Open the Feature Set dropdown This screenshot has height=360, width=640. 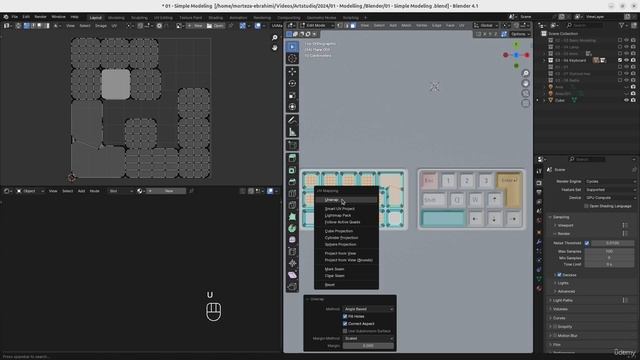click(610, 190)
